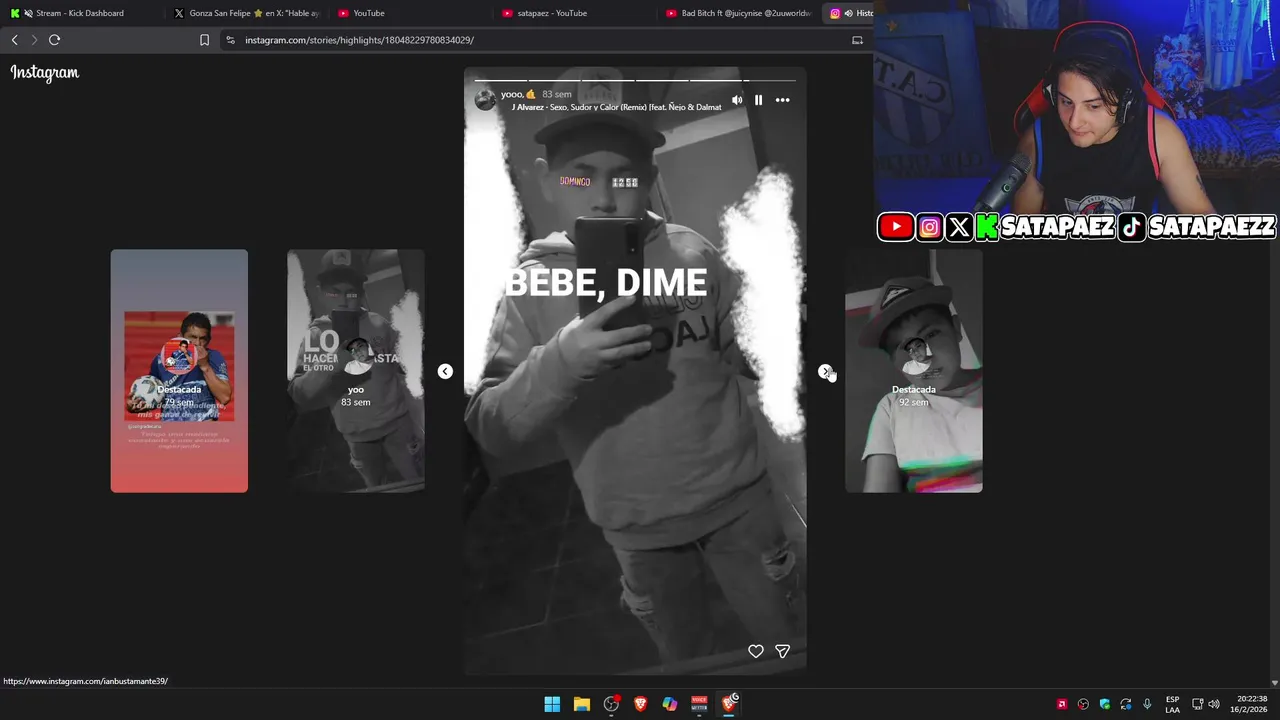1280x720 pixels.
Task: Open Voicemeeter from the taskbar
Action: 699,704
